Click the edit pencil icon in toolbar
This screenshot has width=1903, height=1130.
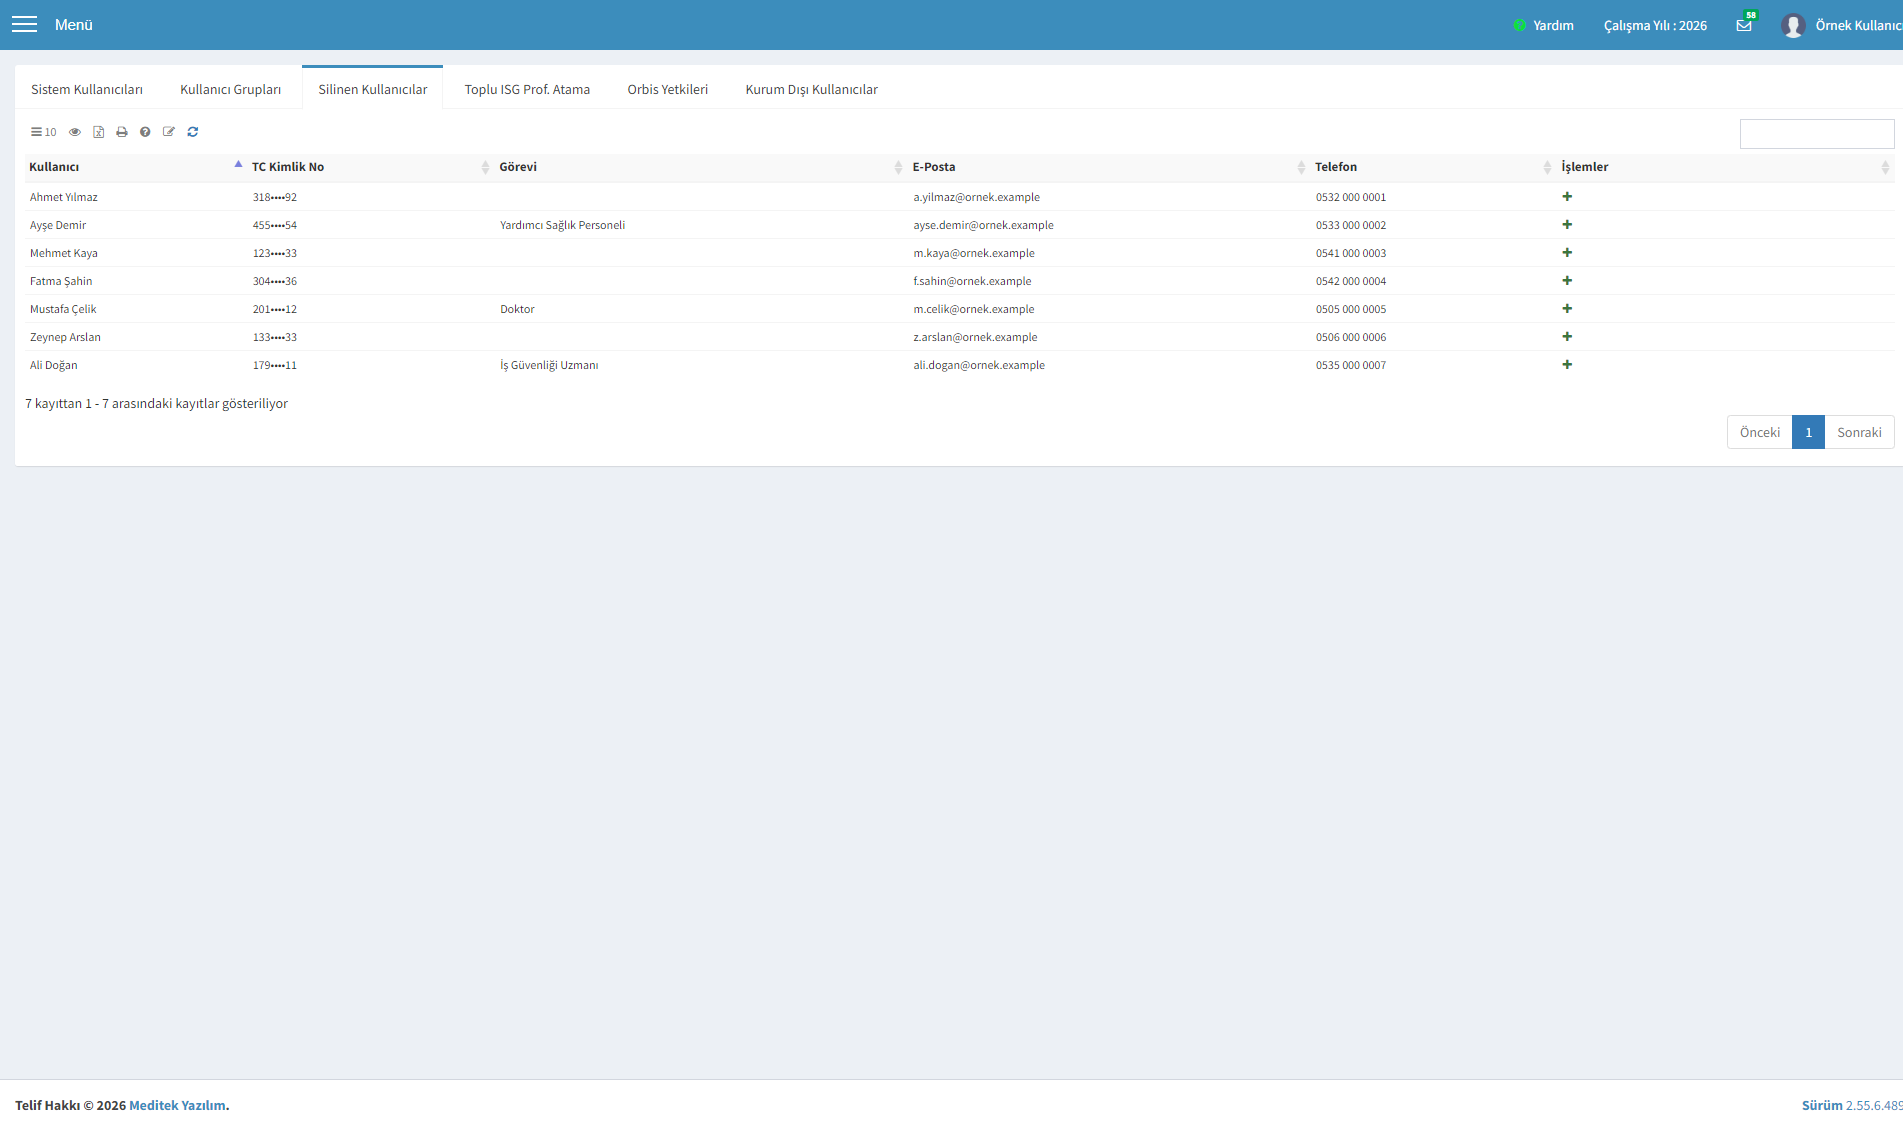coord(169,132)
